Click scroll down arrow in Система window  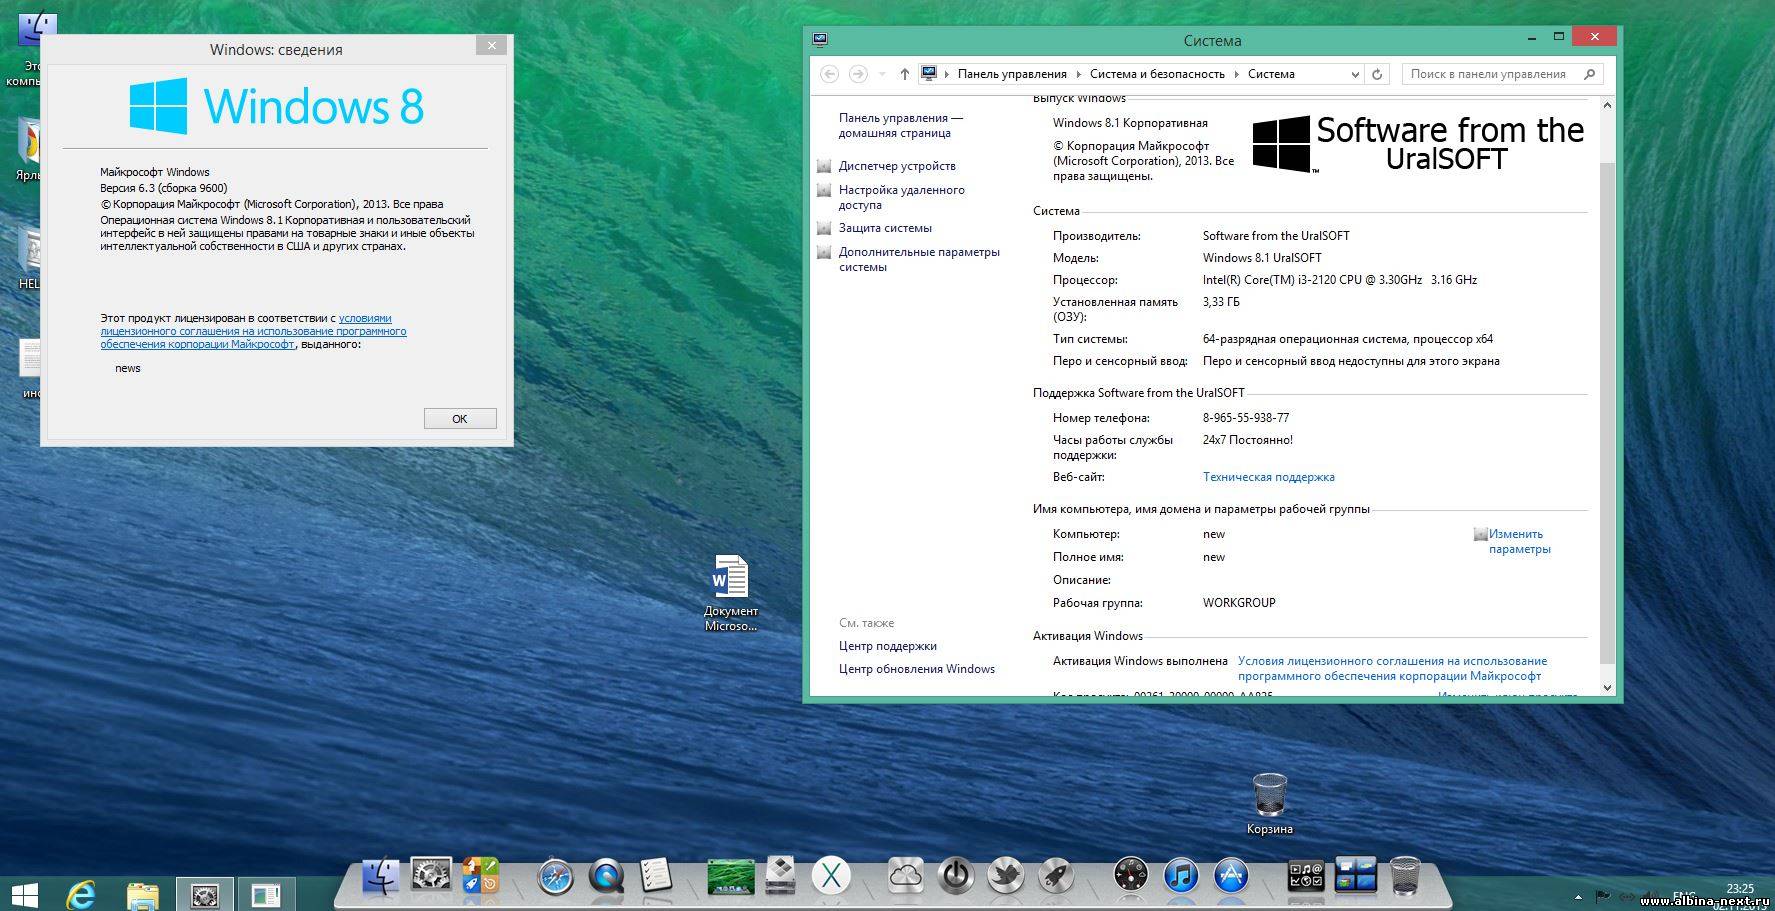click(1607, 688)
